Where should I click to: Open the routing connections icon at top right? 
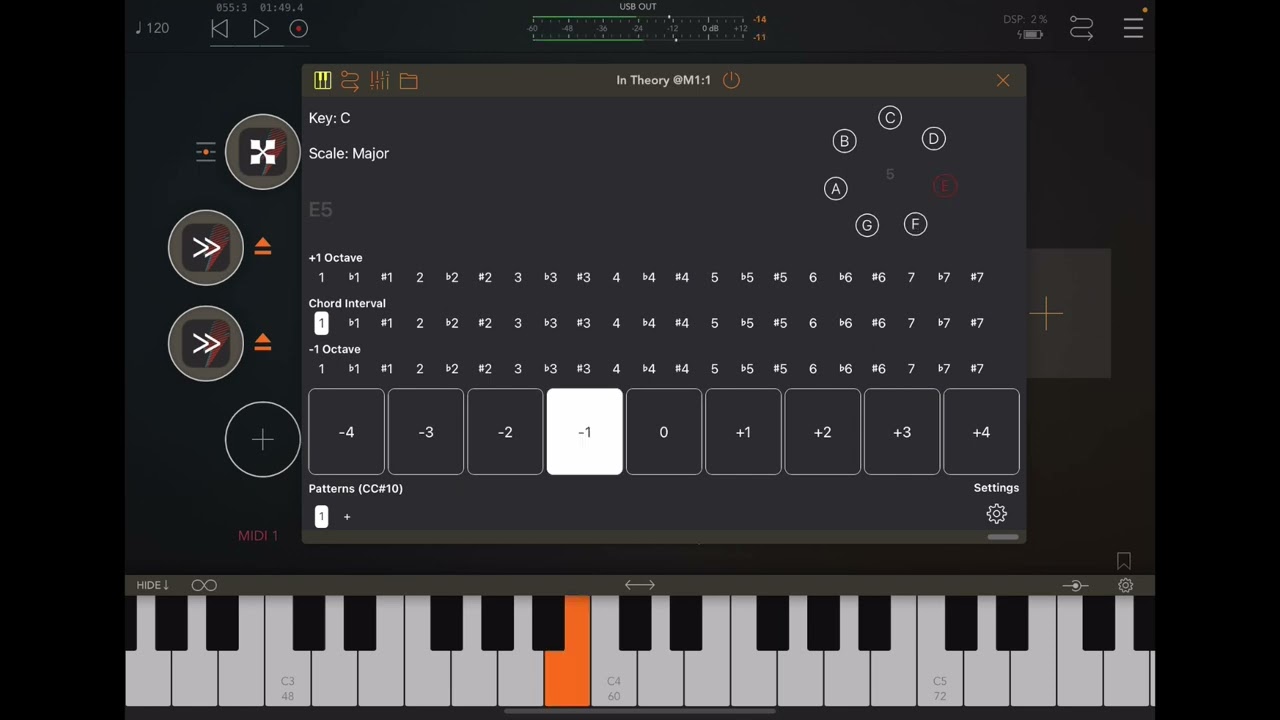pyautogui.click(x=1081, y=28)
